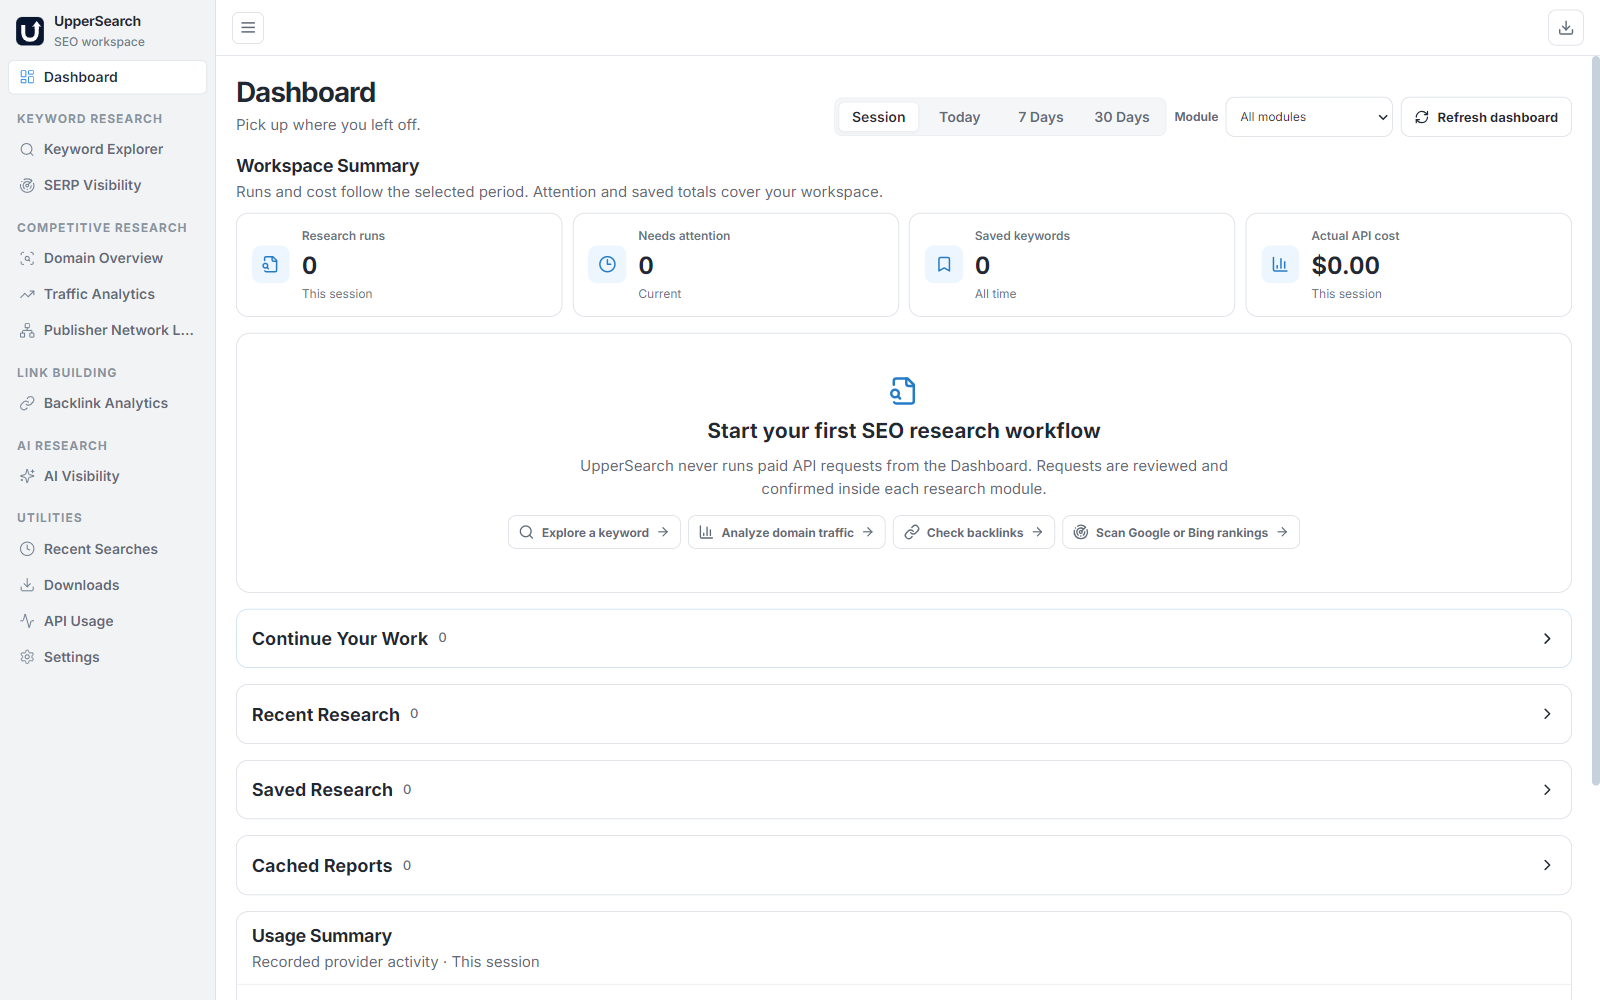Open API Usage page
The height and width of the screenshot is (1000, 1600).
108,621
